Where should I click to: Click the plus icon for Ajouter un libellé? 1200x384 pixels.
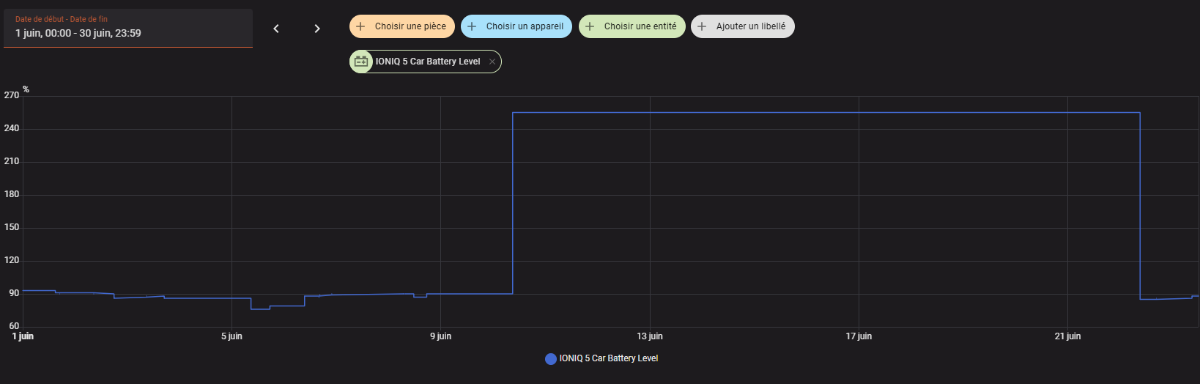point(703,26)
